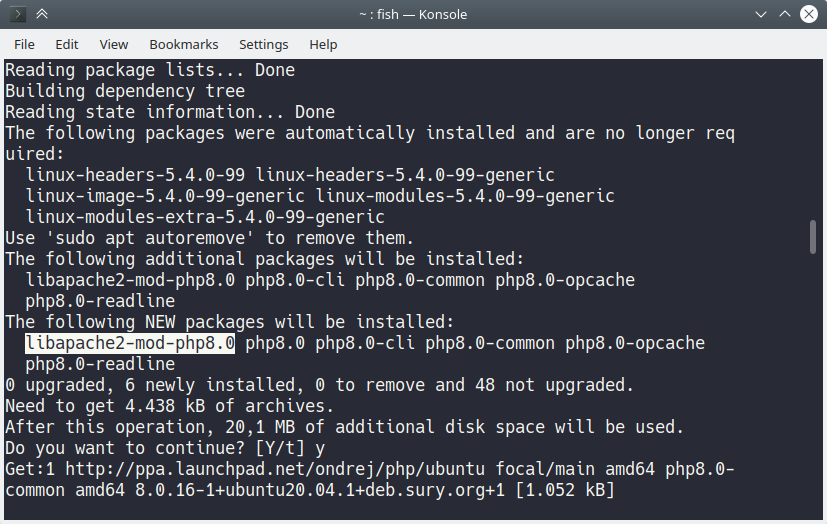This screenshot has width=827, height=524.
Task: Minimize the Konsole window
Action: pos(761,14)
